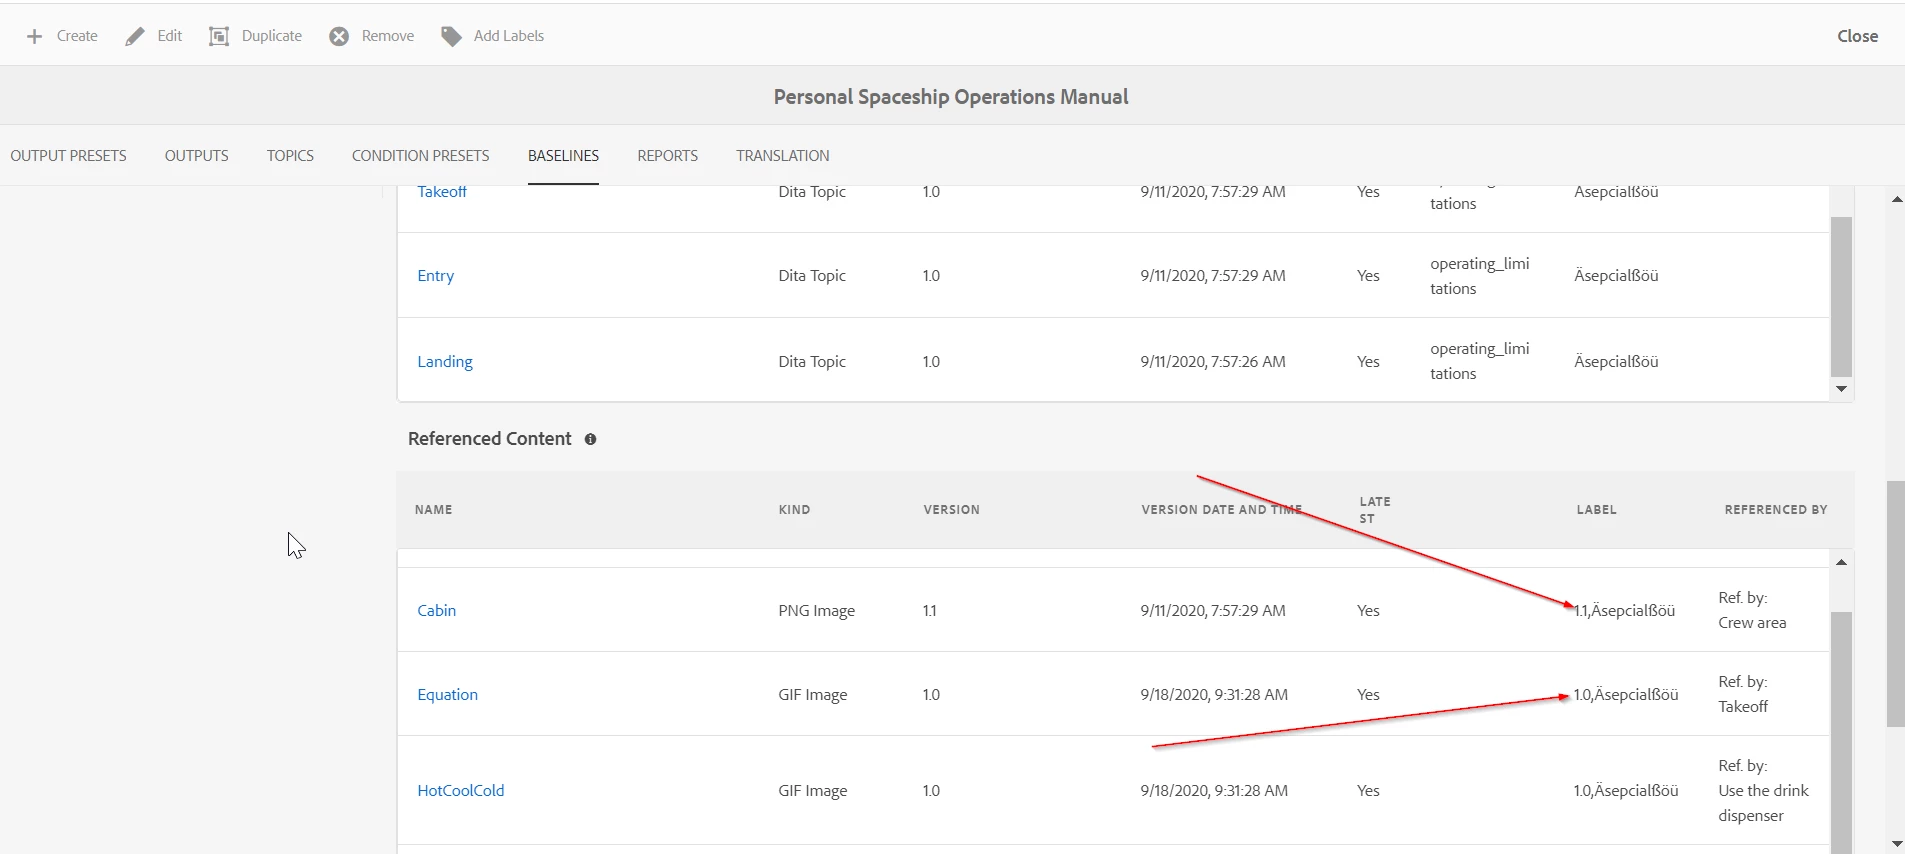Open the Equation image link
This screenshot has width=1905, height=854.
(x=447, y=695)
